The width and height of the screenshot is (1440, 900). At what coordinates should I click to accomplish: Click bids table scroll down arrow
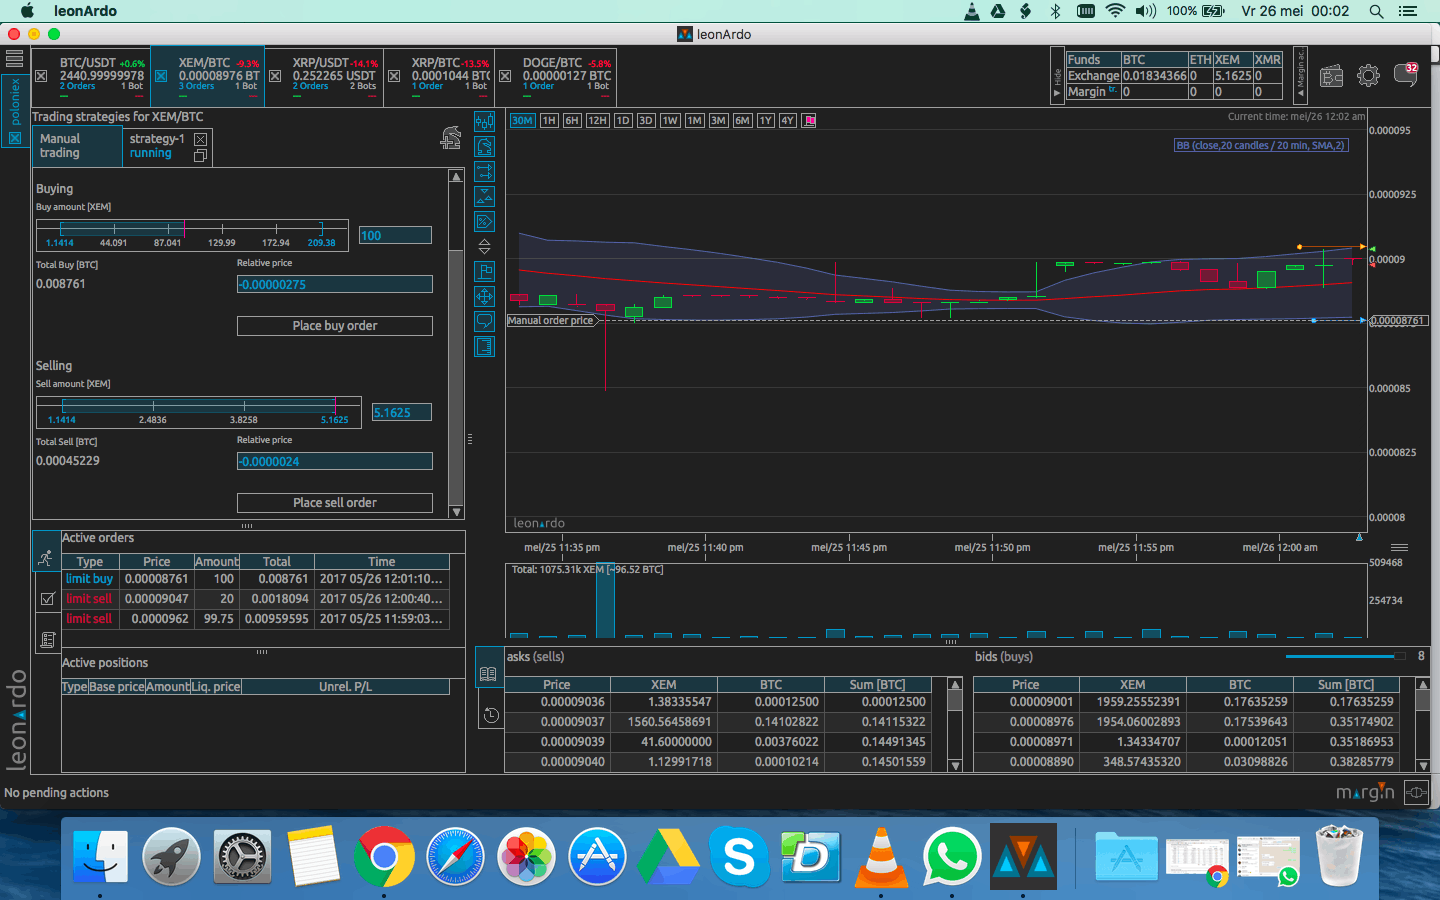pos(1423,765)
